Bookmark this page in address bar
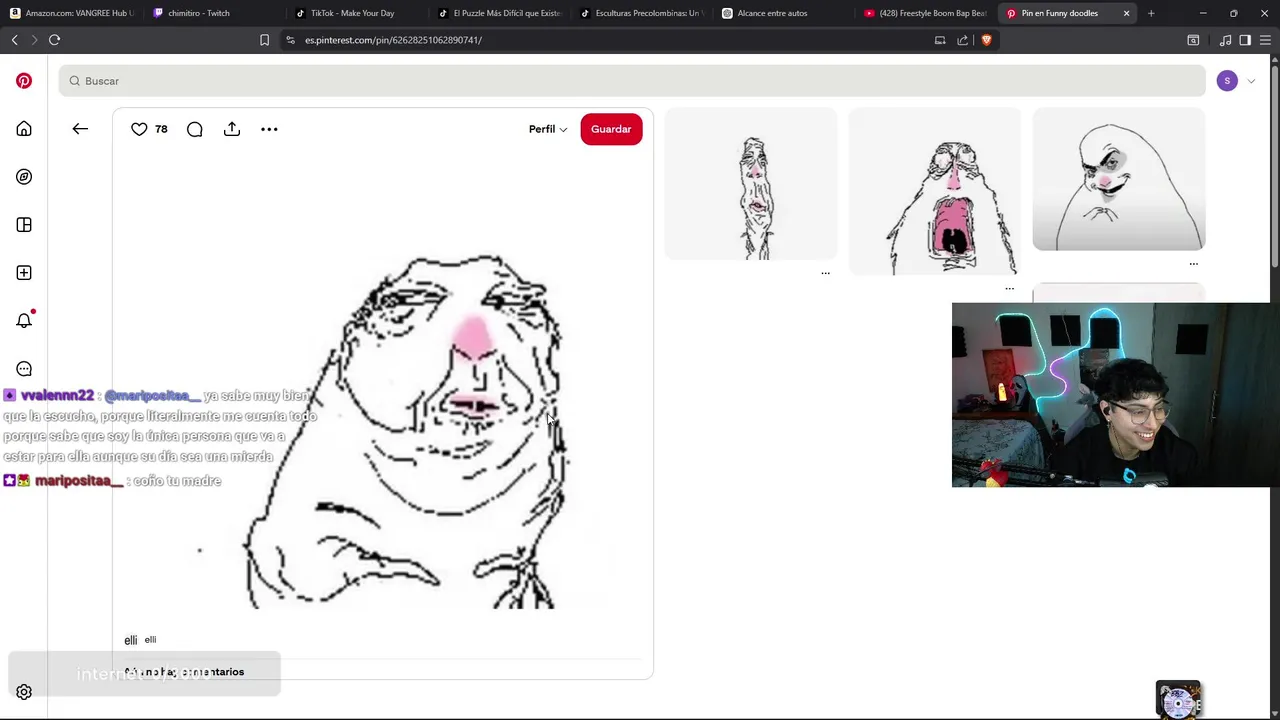The width and height of the screenshot is (1280, 720). tap(264, 40)
